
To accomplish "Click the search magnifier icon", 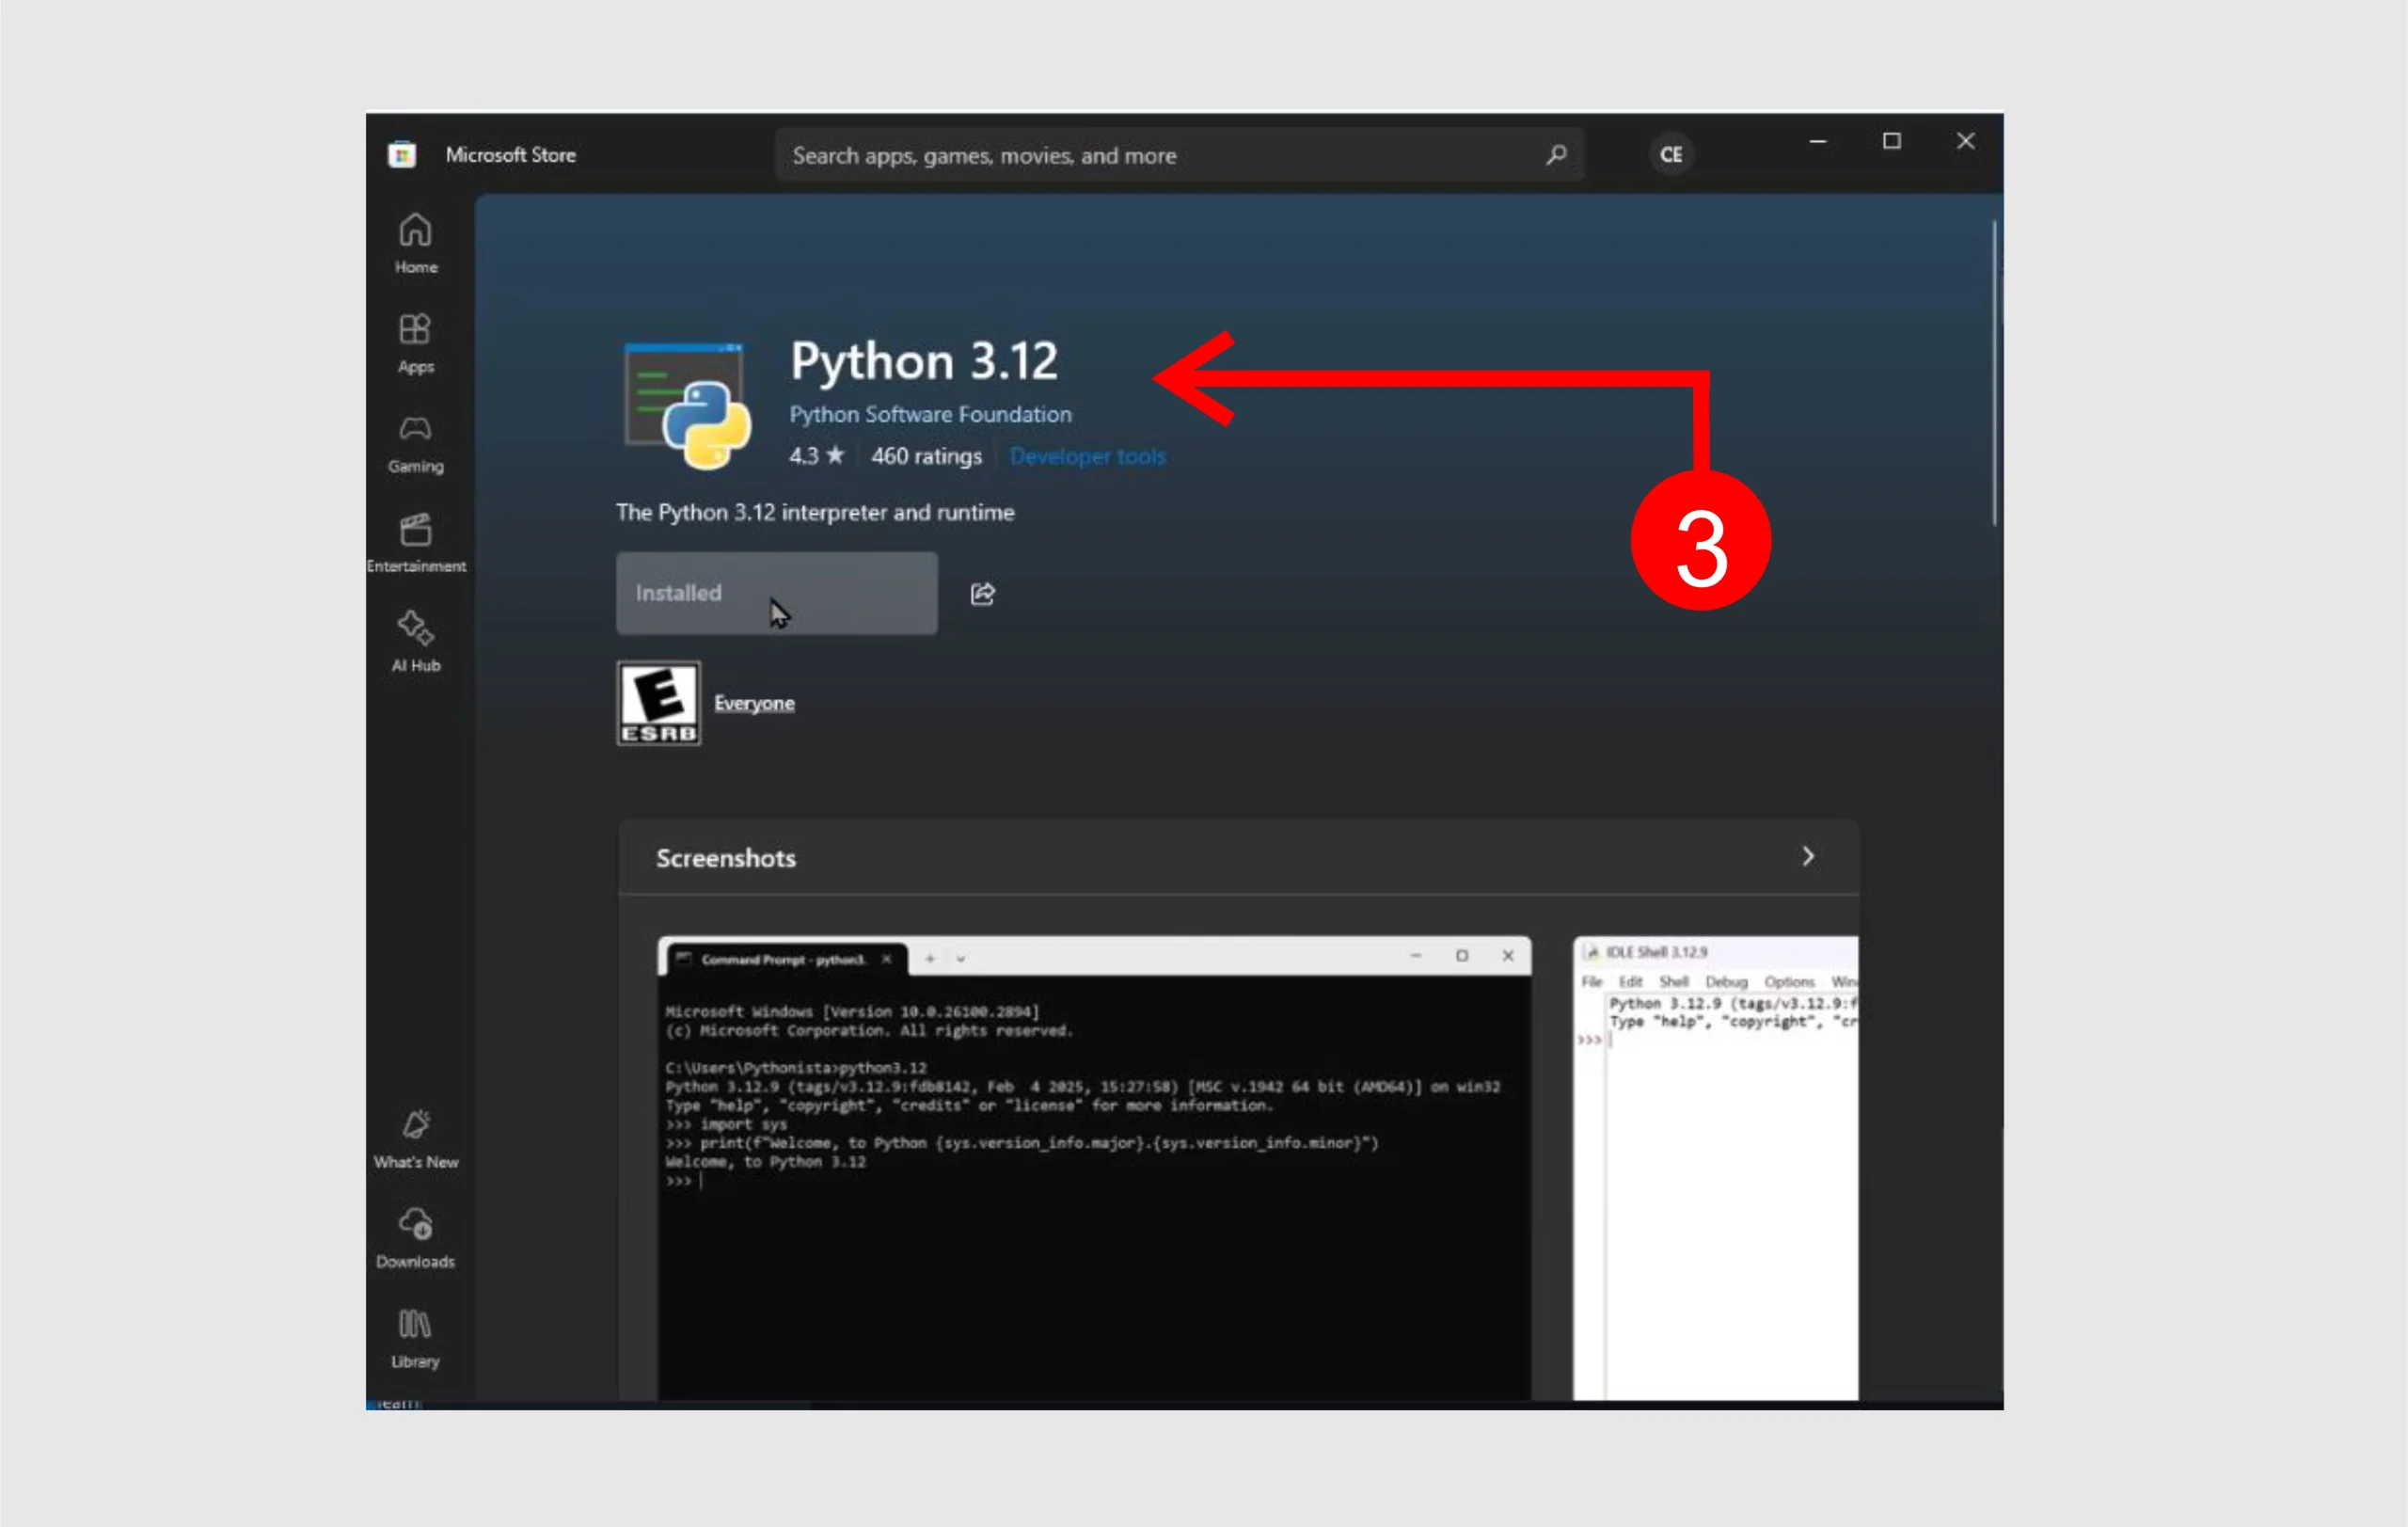I will tap(1555, 155).
